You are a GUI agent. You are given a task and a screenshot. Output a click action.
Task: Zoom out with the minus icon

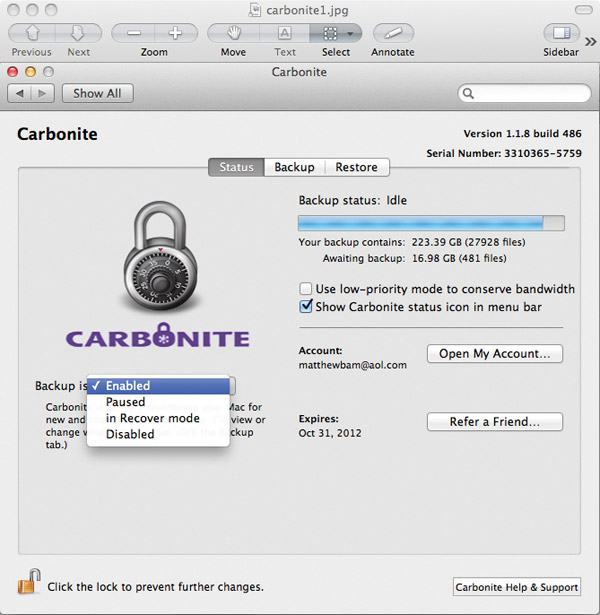[134, 33]
